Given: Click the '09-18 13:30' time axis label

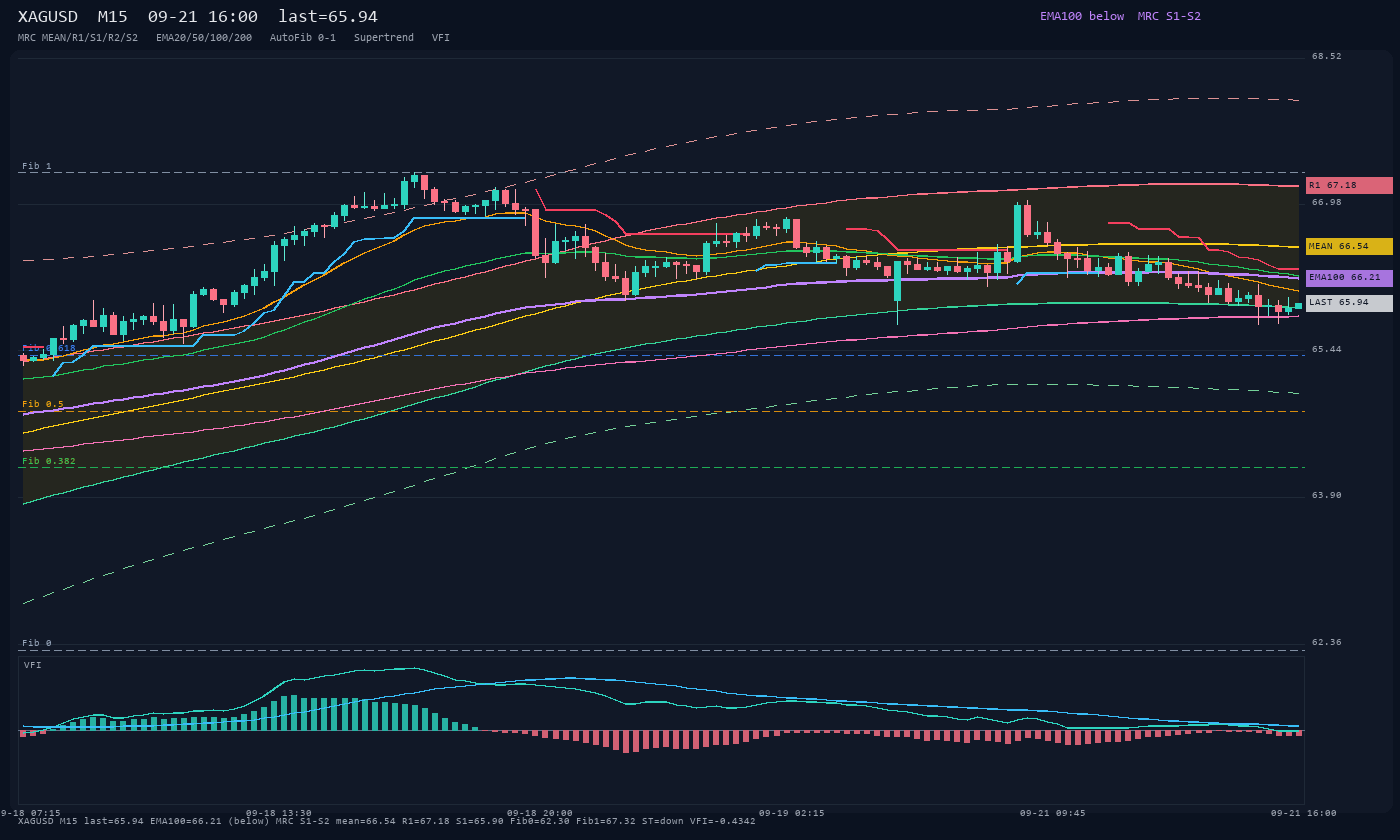Looking at the screenshot, I should coord(279,813).
